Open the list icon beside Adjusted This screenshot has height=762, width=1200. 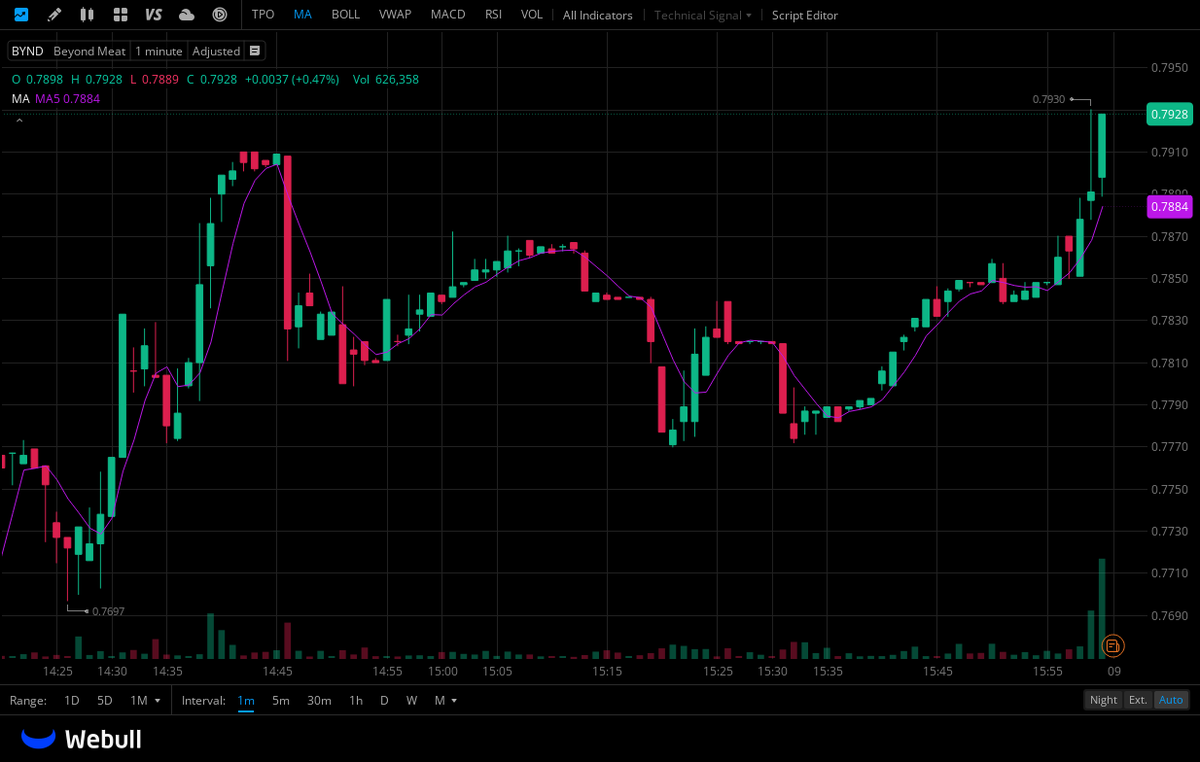coord(255,51)
